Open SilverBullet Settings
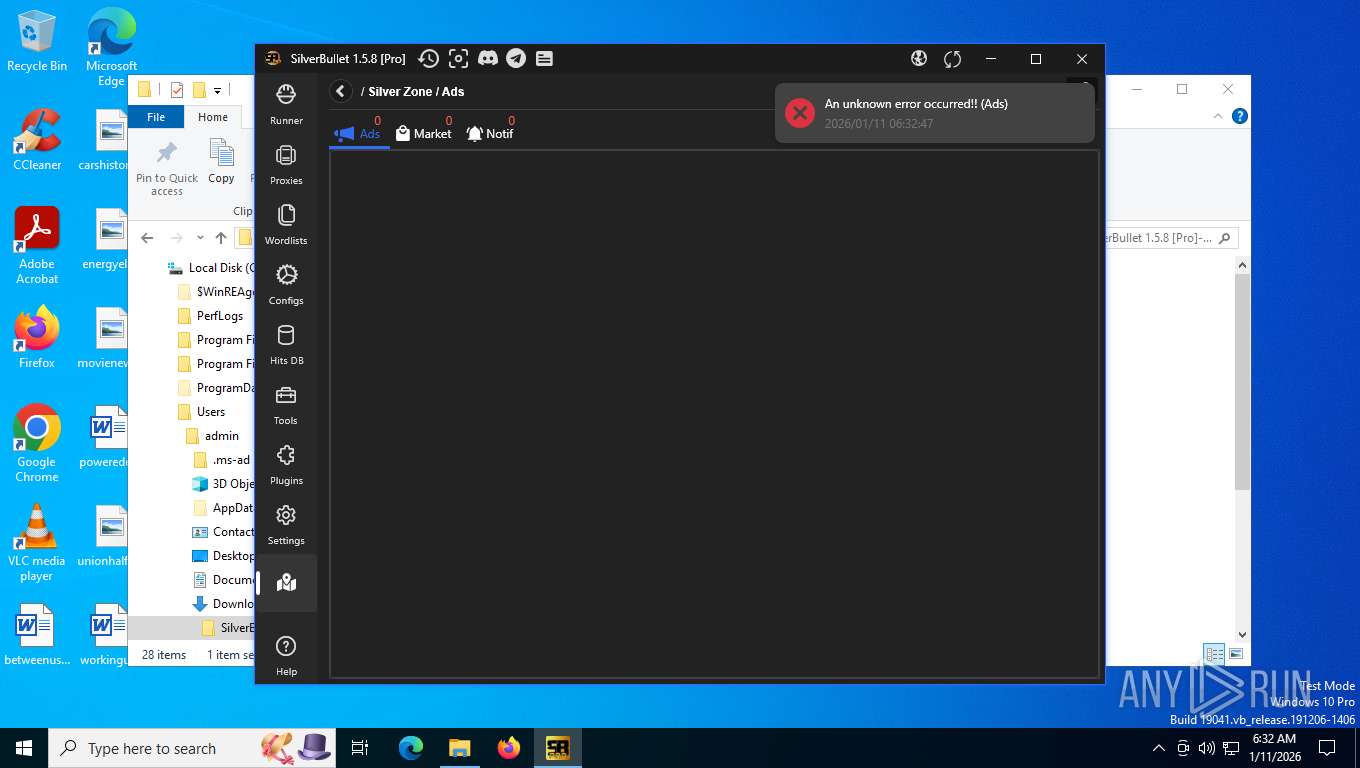Viewport: 1360px width, 768px height. click(x=286, y=524)
